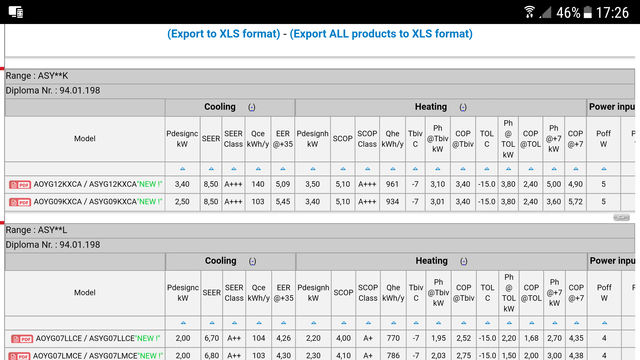
Task: Open PDF for AOYG12KXCA / ASYG12KXCA
Action: click(x=20, y=185)
